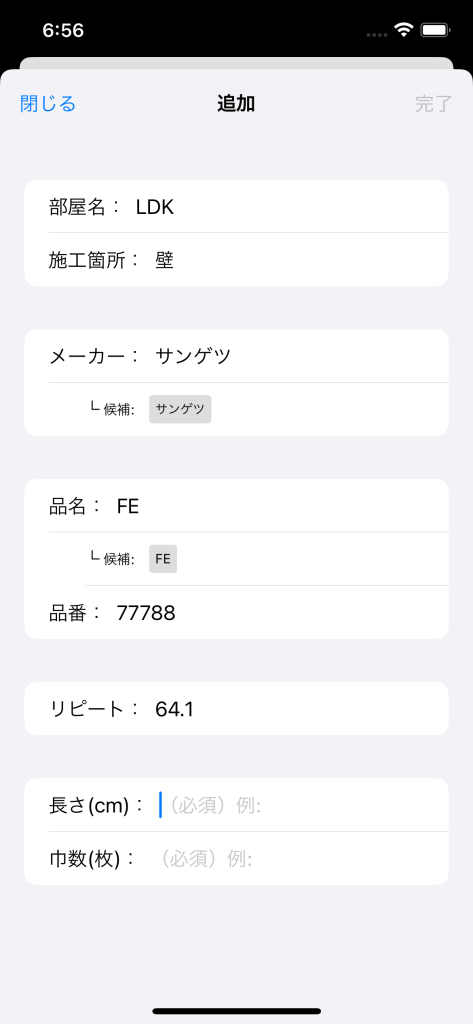Screen dimensions: 473x1024
Task: Choose the FE candidate chip
Action: point(163,558)
